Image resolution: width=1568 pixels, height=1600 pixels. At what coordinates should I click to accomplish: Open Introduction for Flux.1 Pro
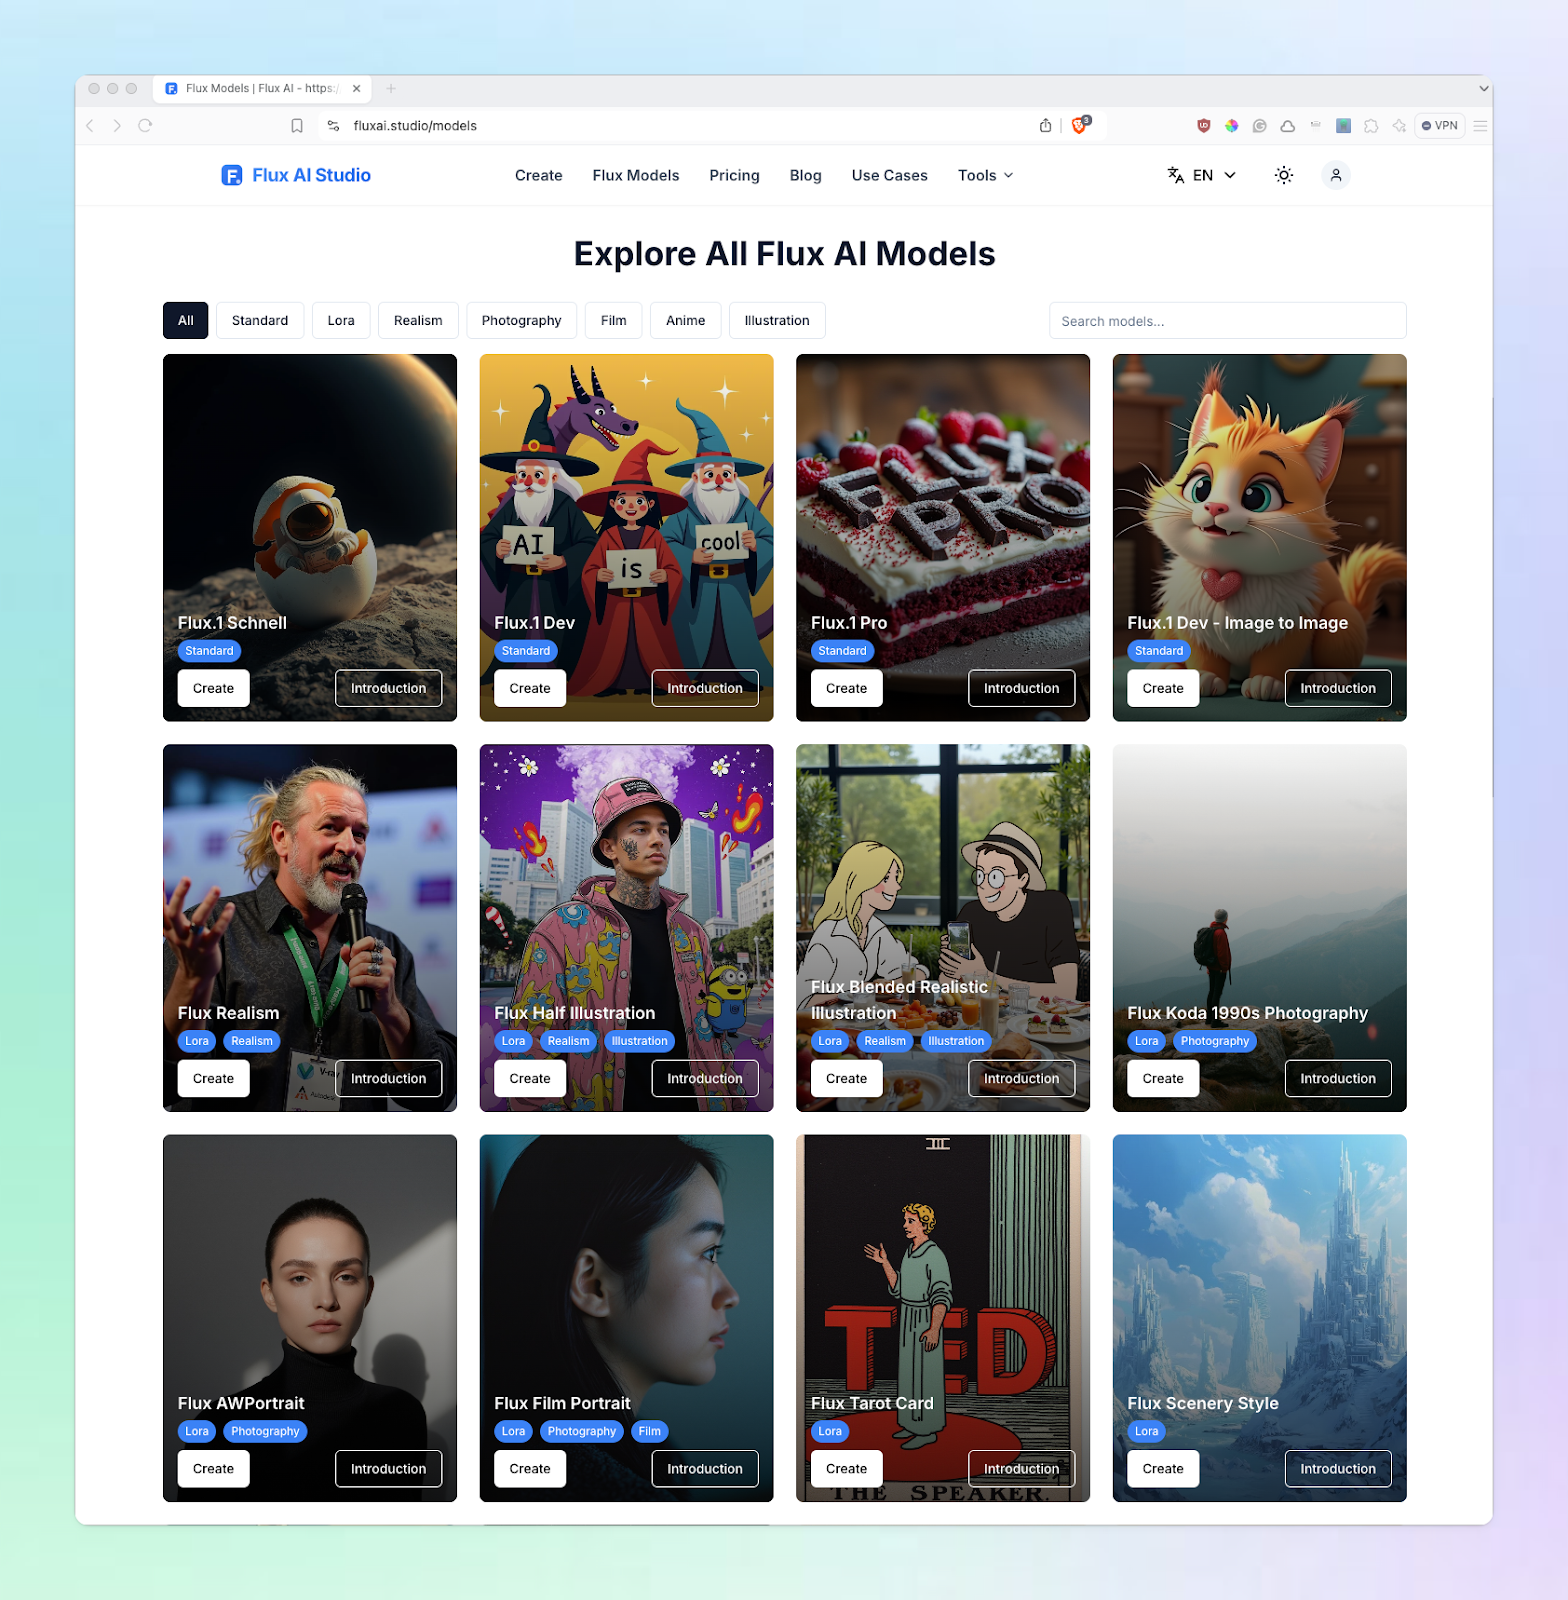(1022, 688)
